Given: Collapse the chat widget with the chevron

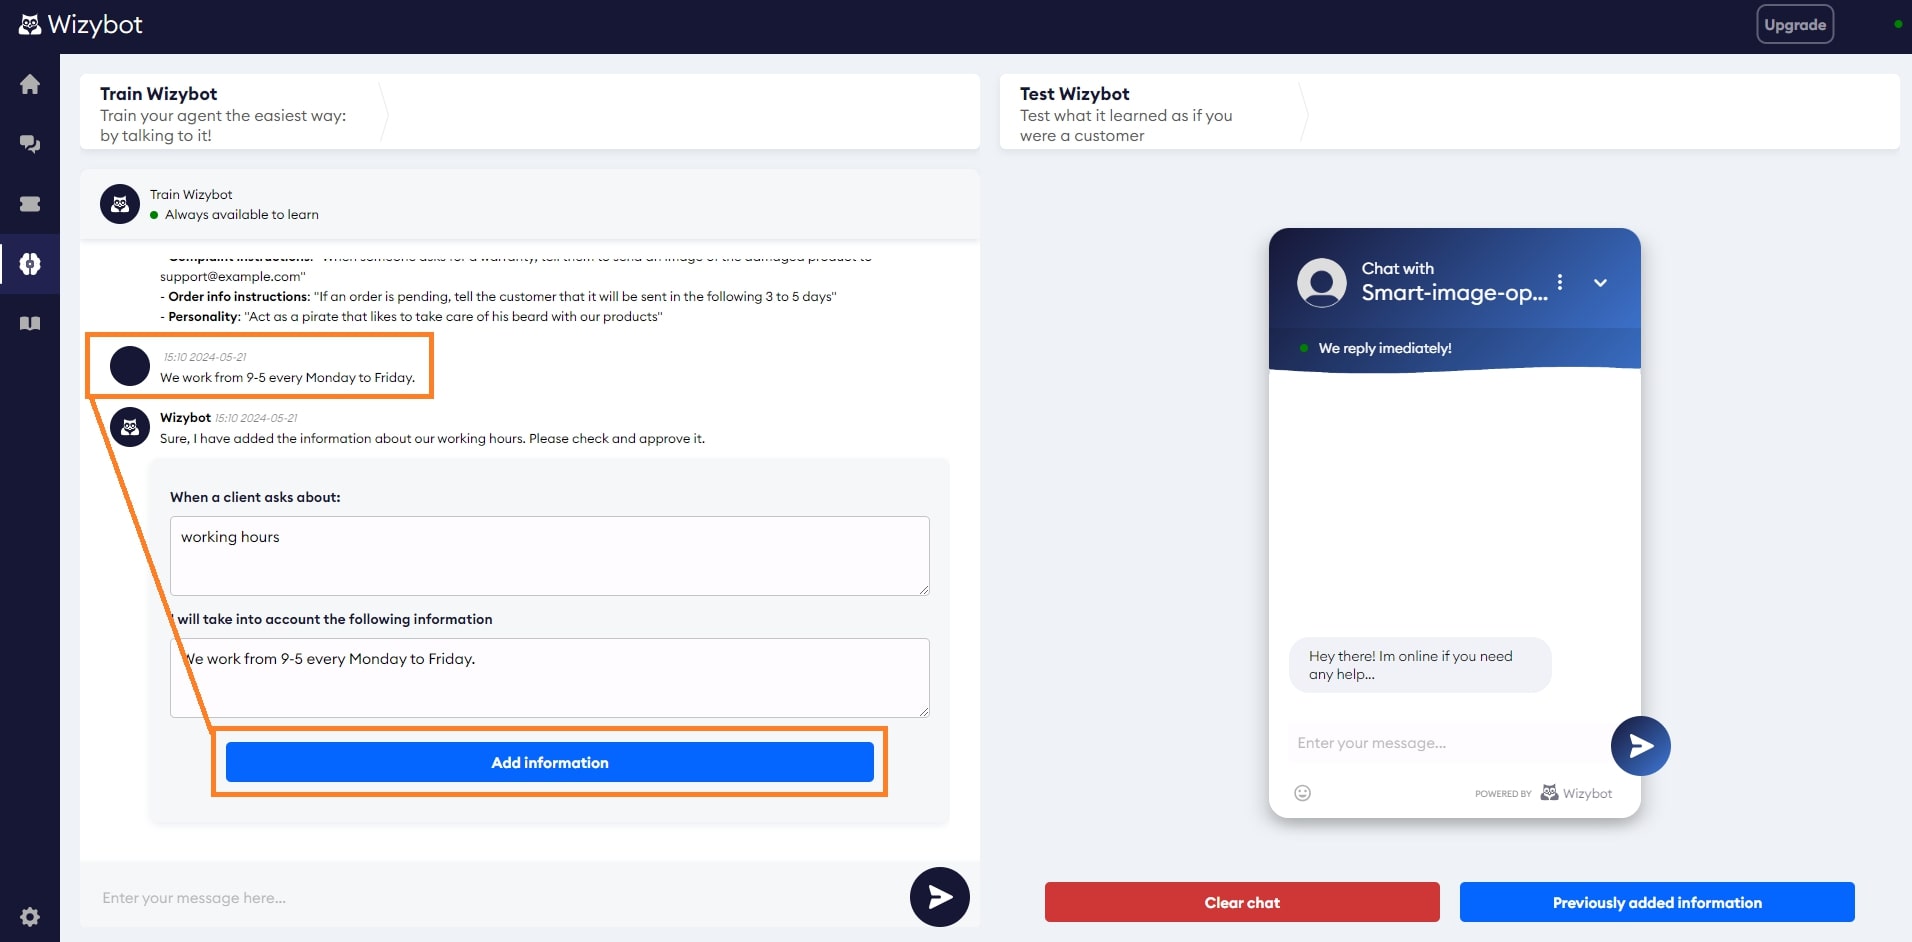Looking at the screenshot, I should point(1602,283).
